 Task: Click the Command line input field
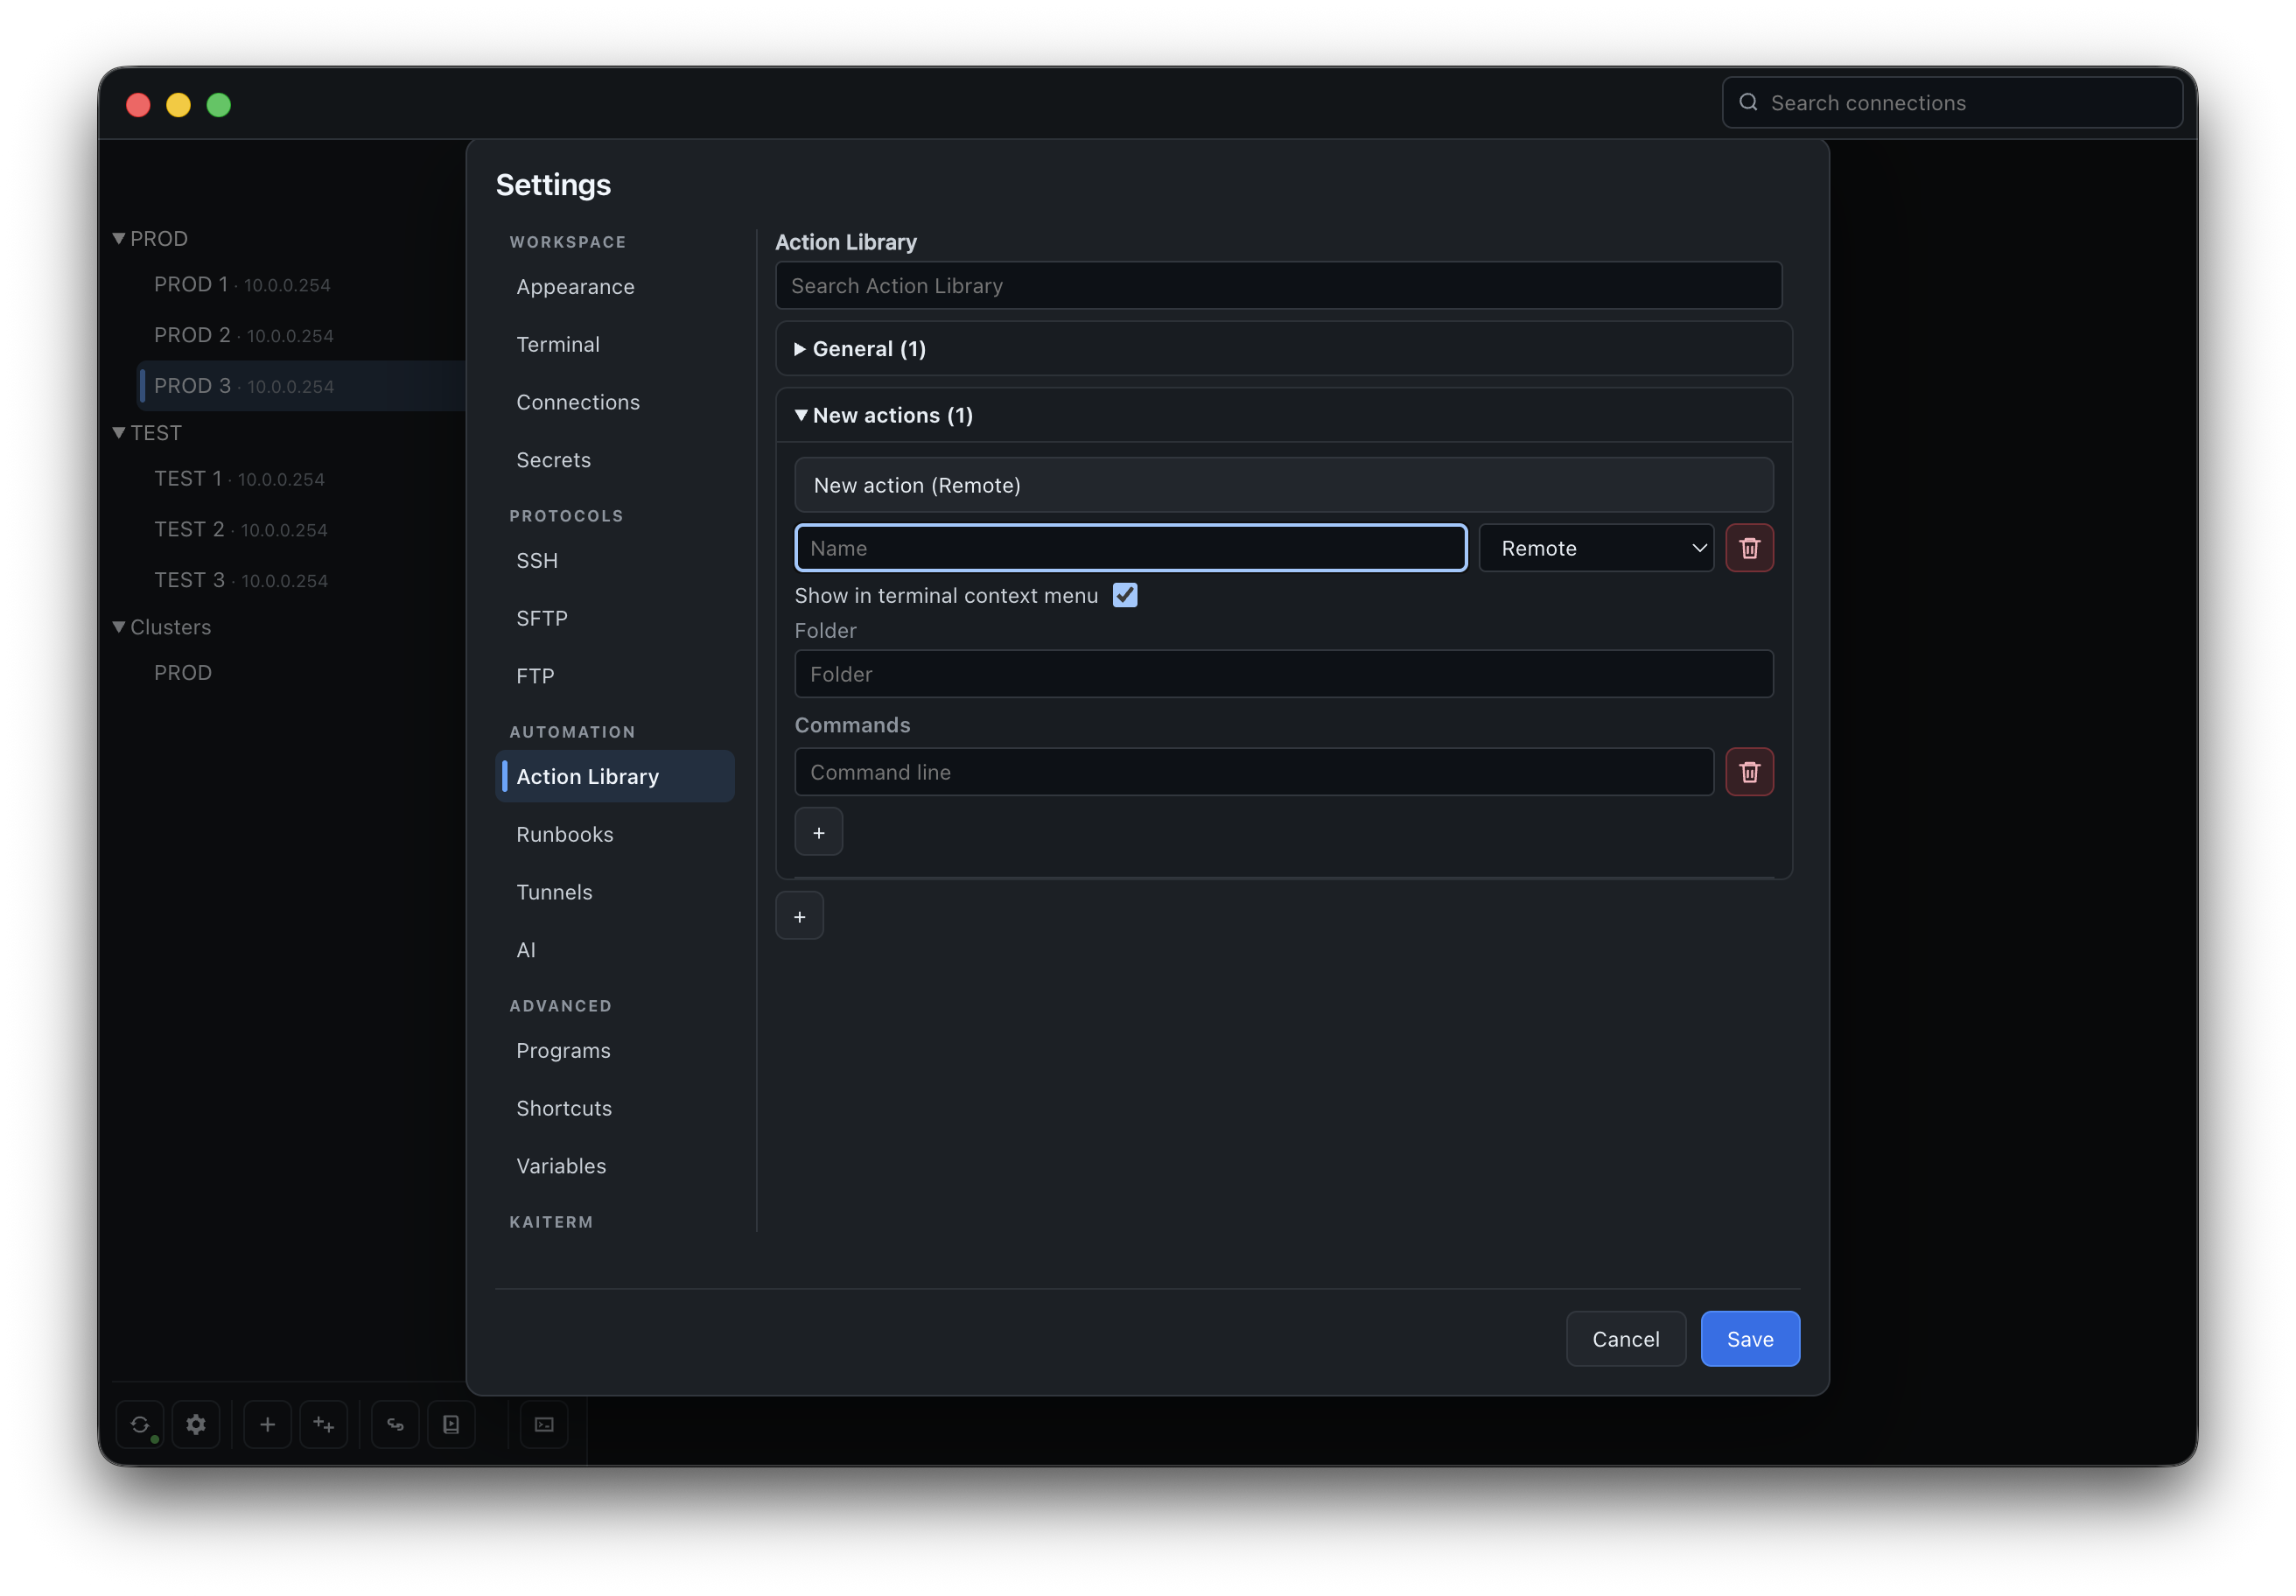point(1254,772)
